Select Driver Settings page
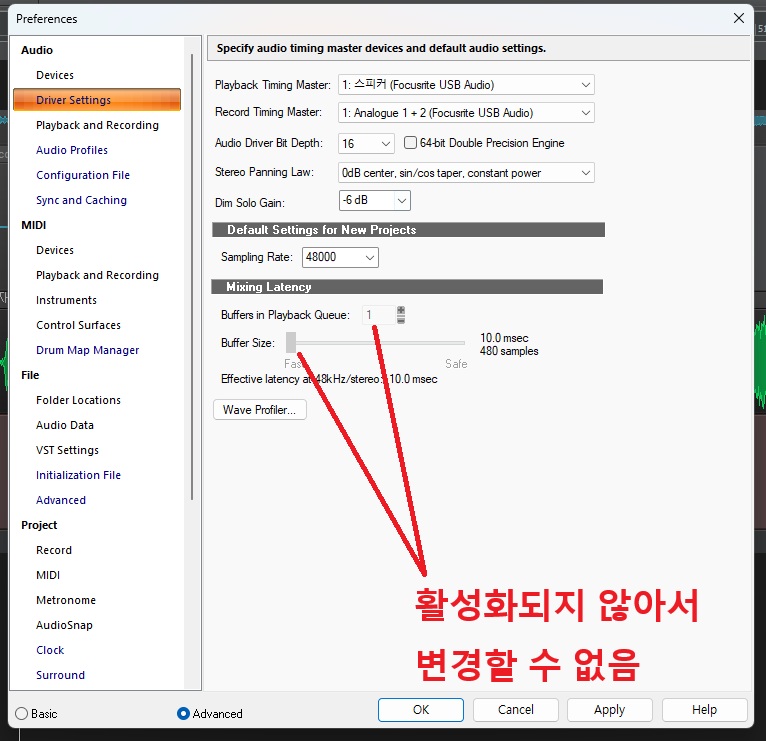 [x=97, y=100]
